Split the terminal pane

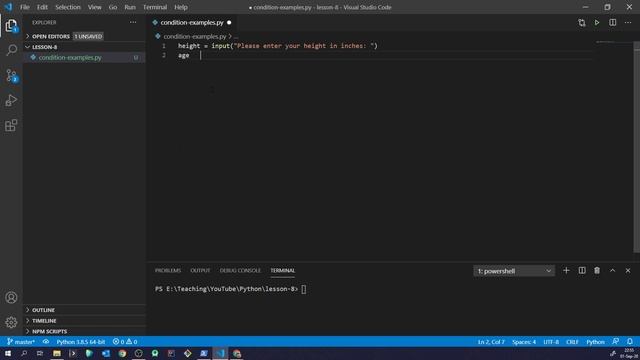582,271
